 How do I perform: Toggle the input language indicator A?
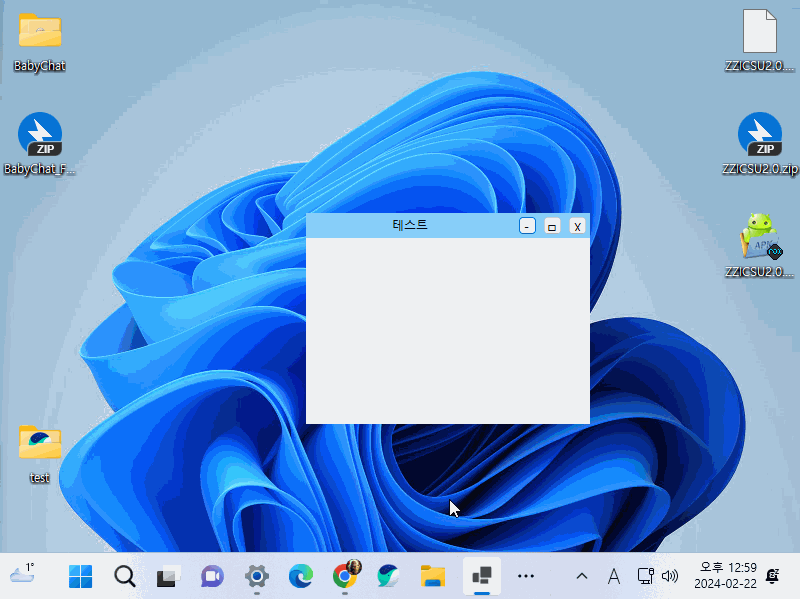(x=614, y=577)
